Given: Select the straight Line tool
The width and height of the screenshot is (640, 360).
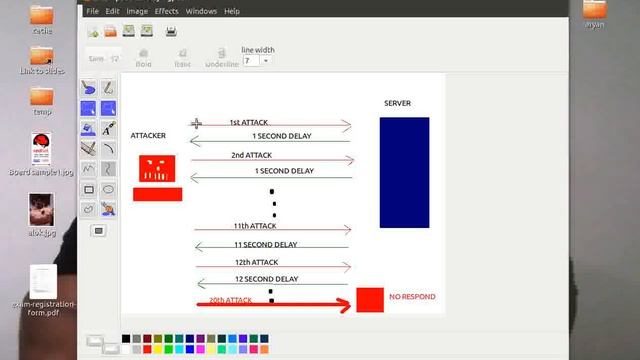Looking at the screenshot, I should pos(88,149).
